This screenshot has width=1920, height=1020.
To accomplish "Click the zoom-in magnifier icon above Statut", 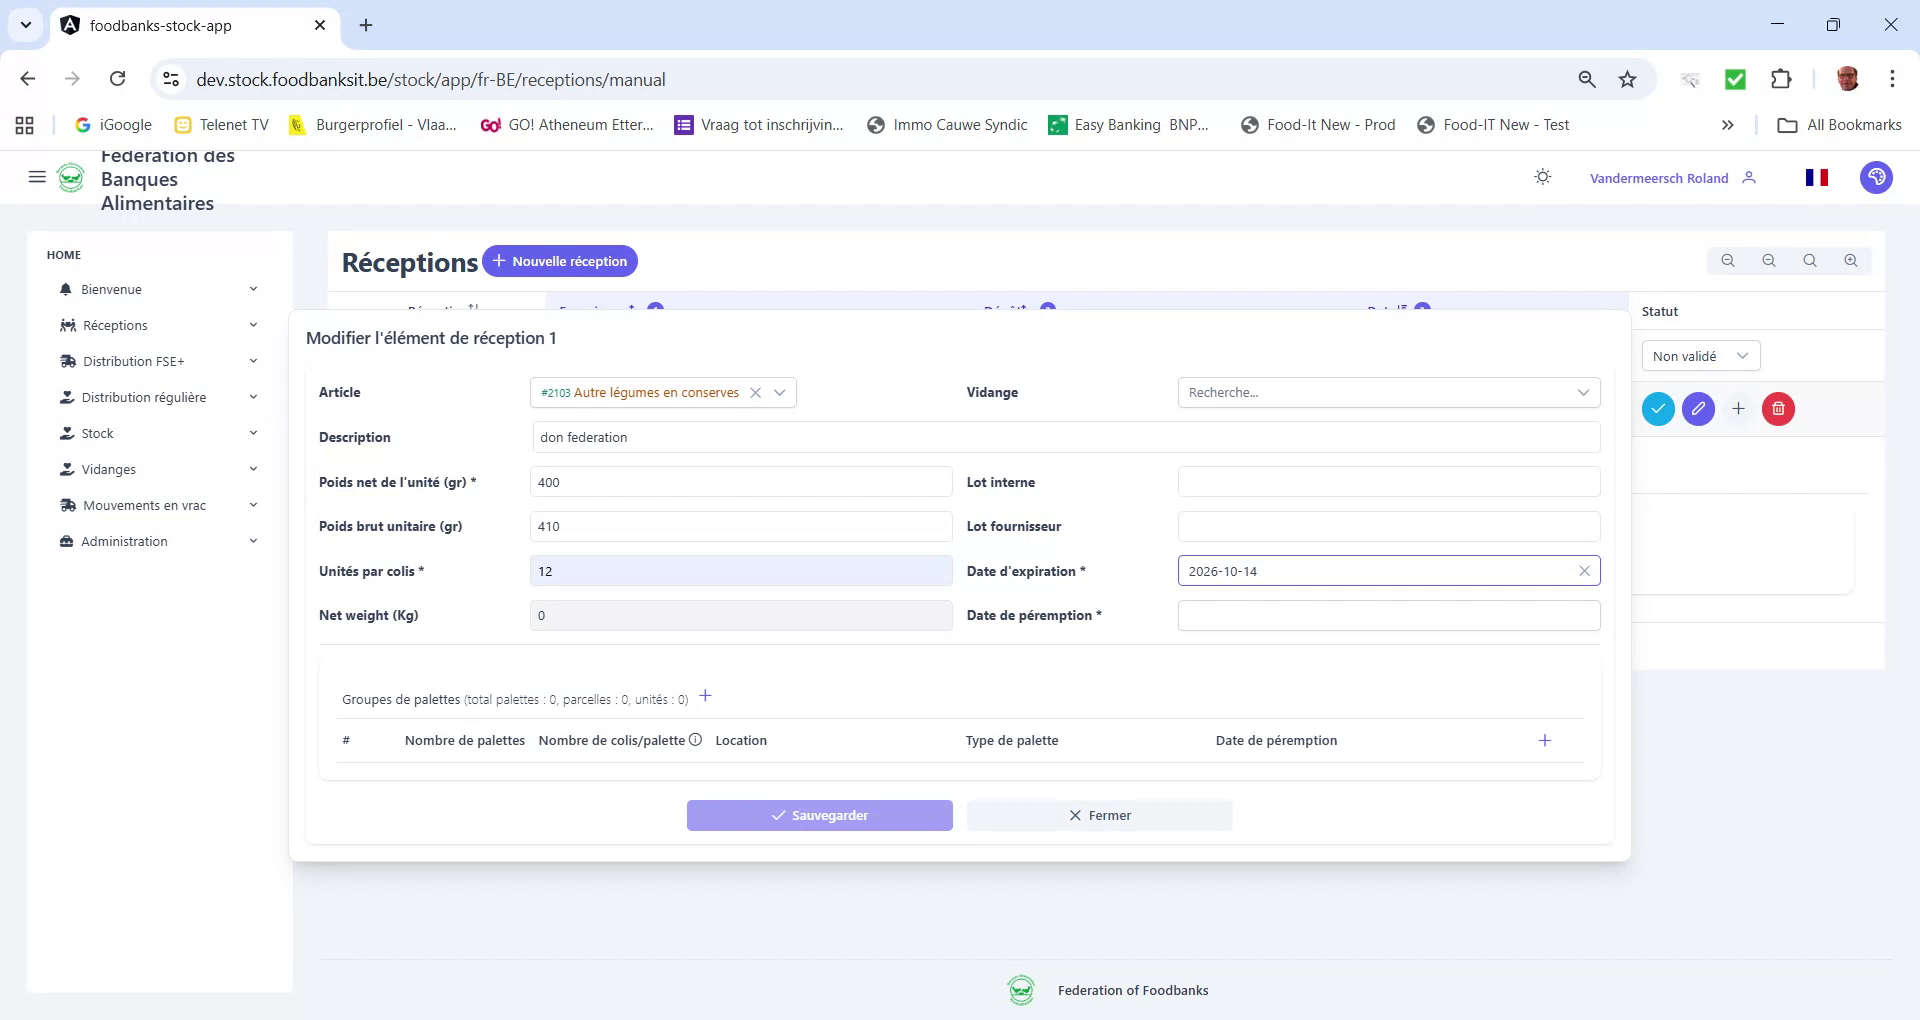I will pos(1851,260).
